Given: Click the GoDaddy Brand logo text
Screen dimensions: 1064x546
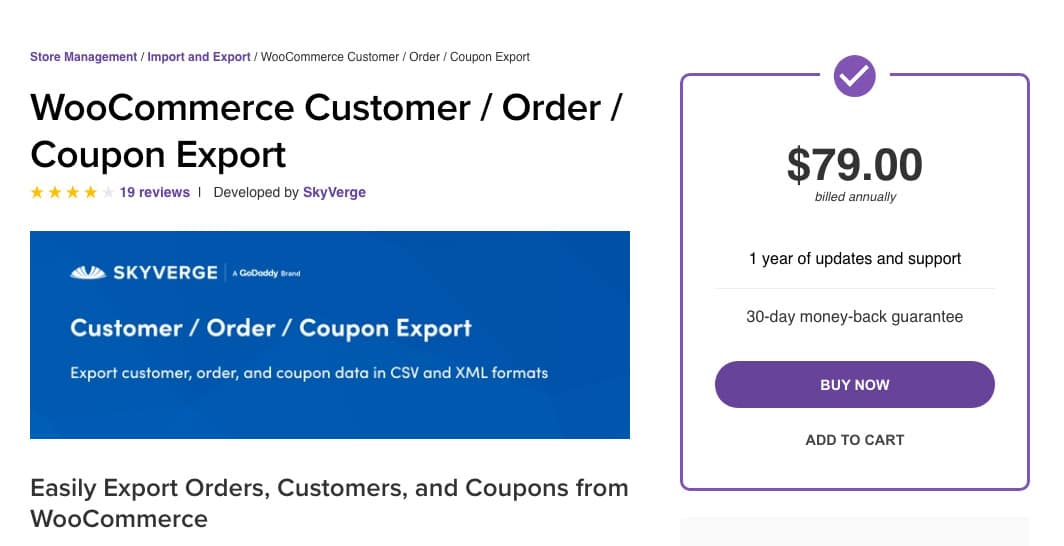Looking at the screenshot, I should coord(266,273).
